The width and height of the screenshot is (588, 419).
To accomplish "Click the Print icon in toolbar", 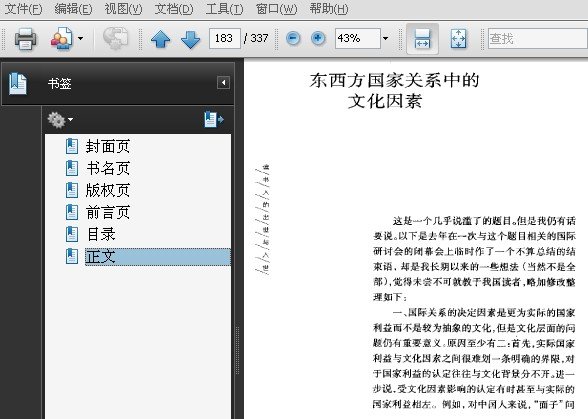I will tap(26, 39).
